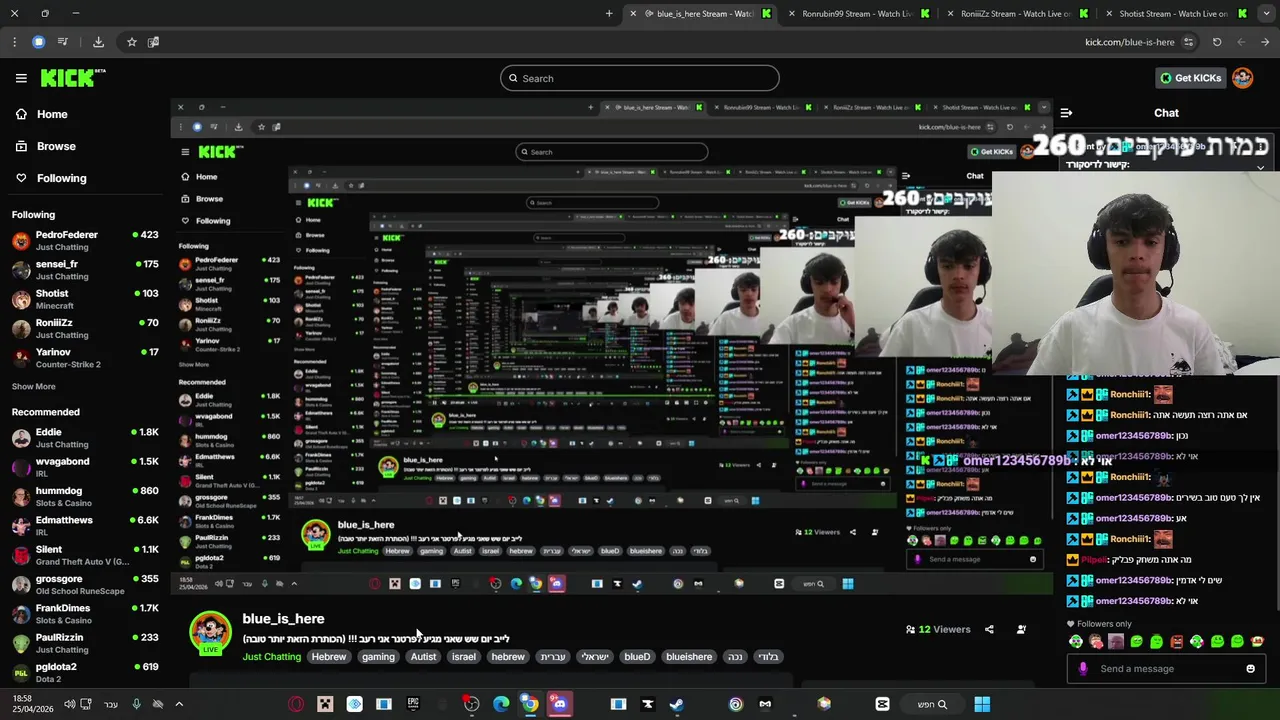Click the follow user icon beside share
Viewport: 1280px width, 720px height.
1021,629
